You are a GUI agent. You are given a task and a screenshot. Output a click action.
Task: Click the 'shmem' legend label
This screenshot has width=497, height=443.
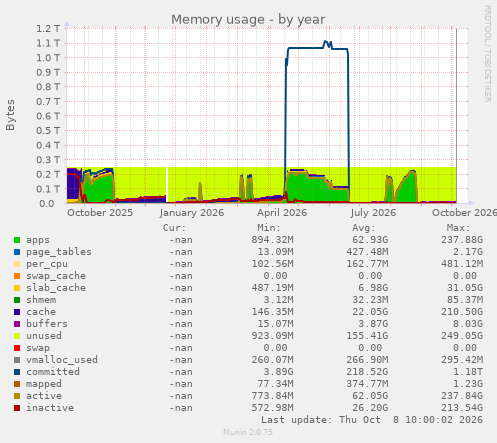pyautogui.click(x=41, y=300)
